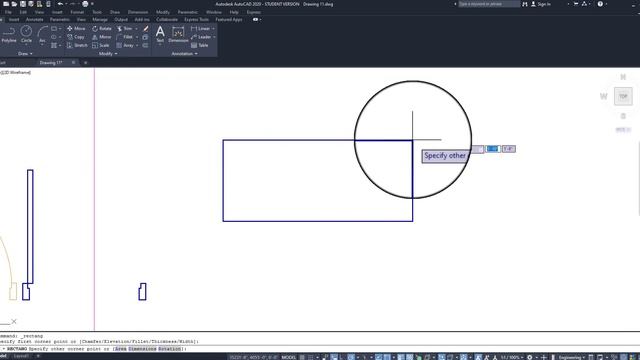Click the Plot printer icon
Viewport: 640px width, 360px height.
tap(85, 4)
